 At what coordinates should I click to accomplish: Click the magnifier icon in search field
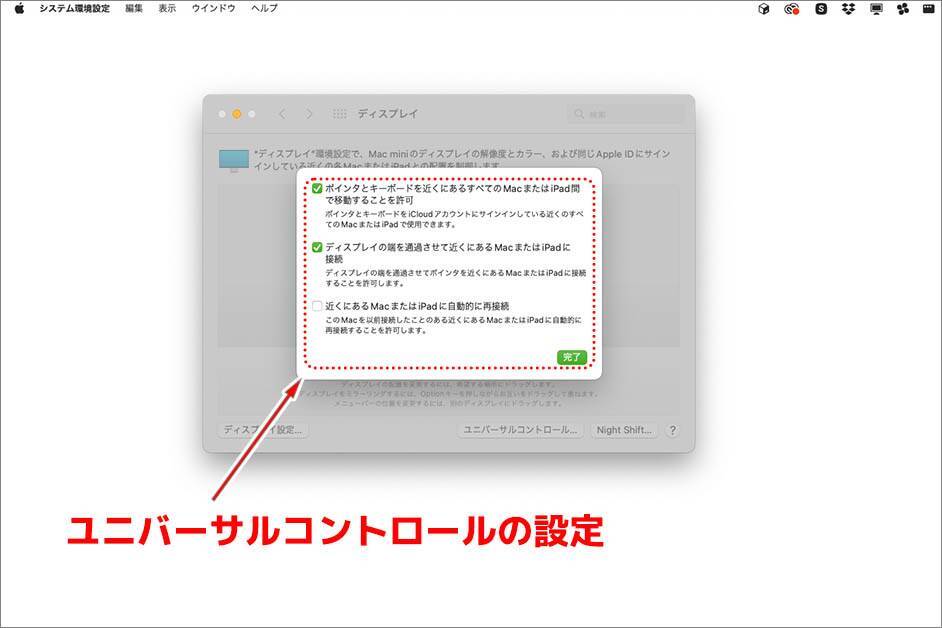(x=579, y=114)
